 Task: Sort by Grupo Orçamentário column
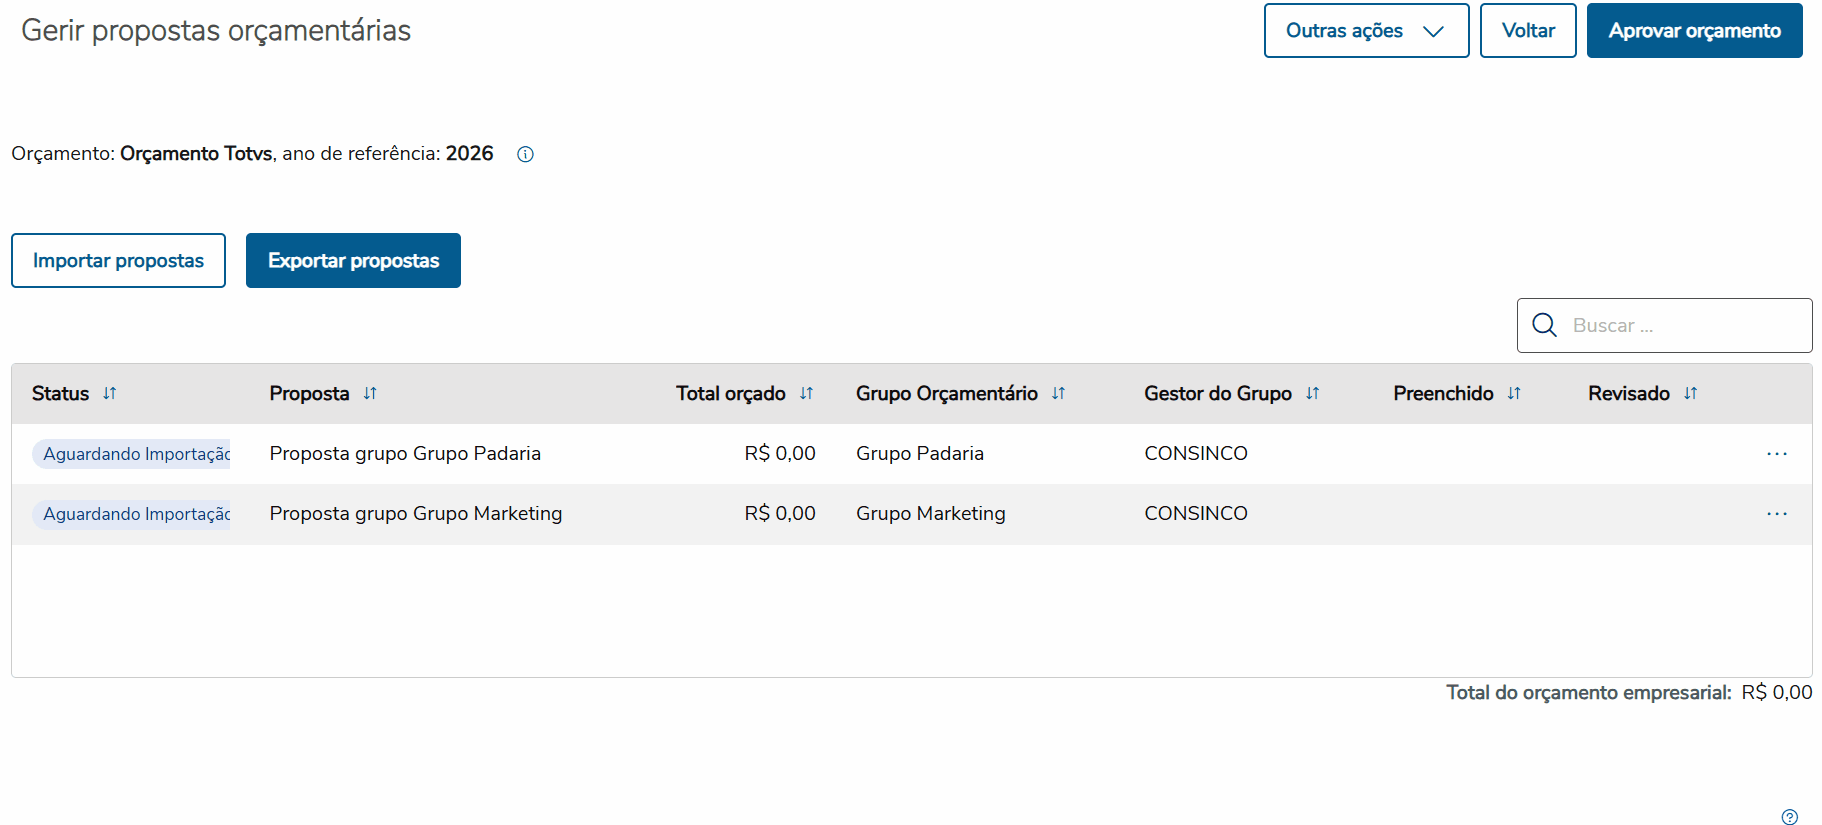(x=1058, y=393)
